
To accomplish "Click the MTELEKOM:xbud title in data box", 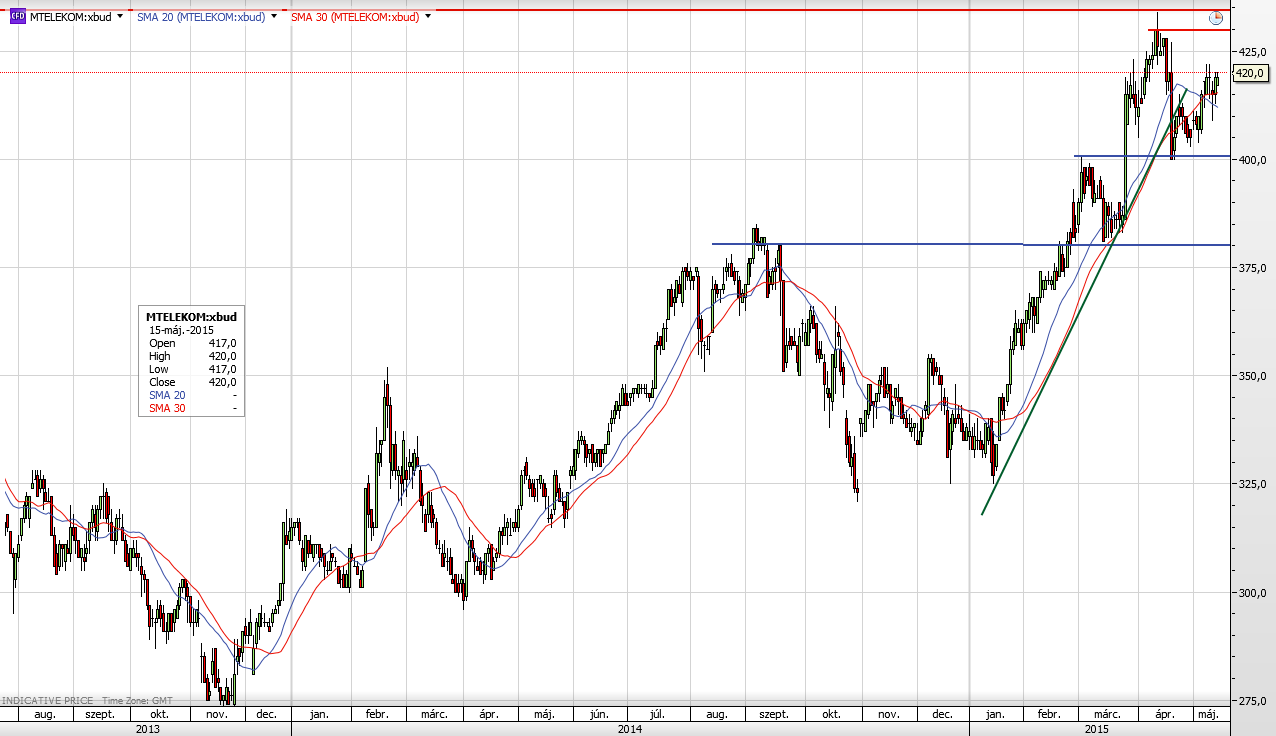I will click(191, 317).
